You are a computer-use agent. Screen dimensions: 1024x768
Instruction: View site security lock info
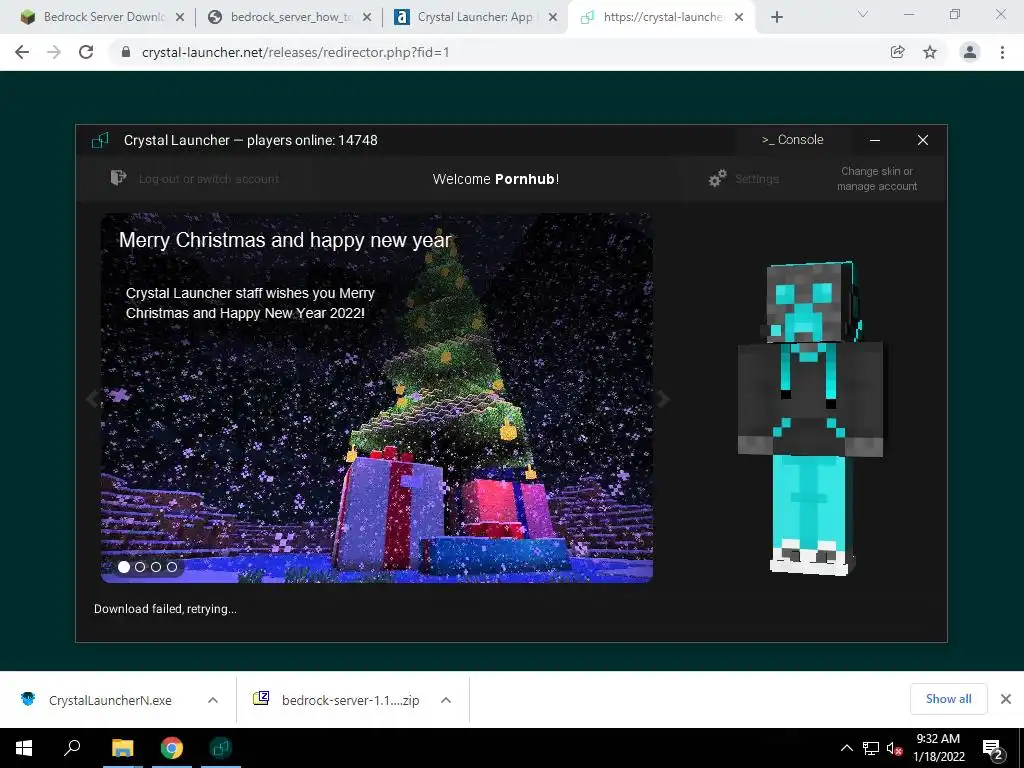(126, 52)
